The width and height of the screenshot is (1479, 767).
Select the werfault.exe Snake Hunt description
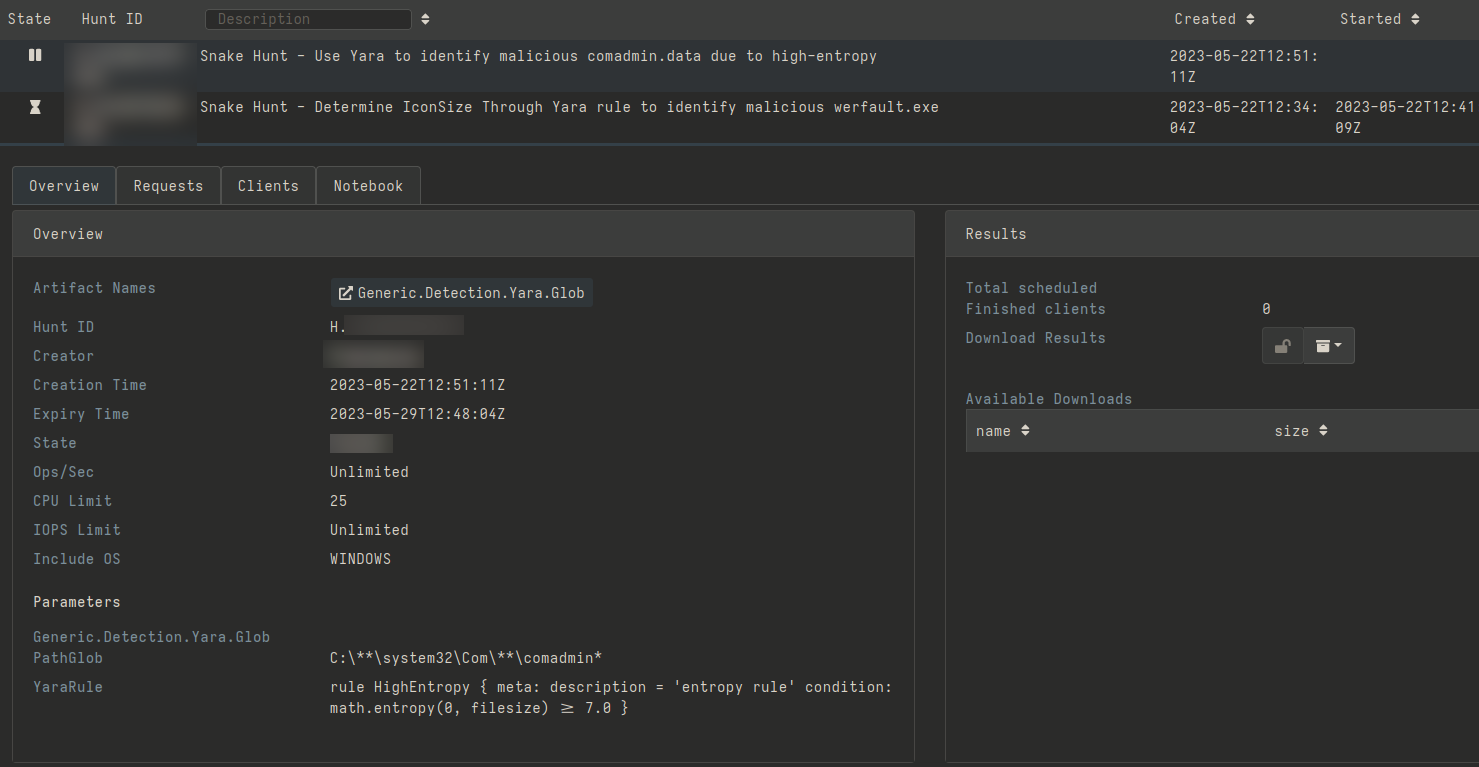(x=569, y=107)
